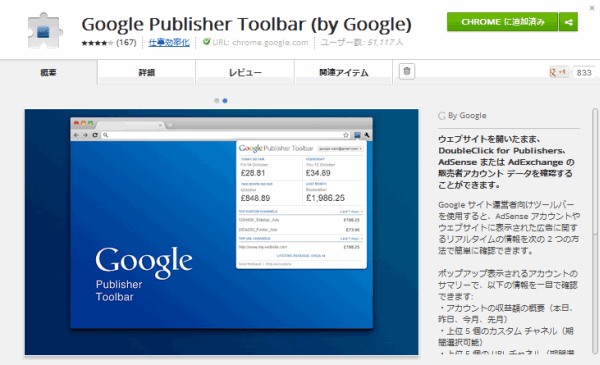Click the puzzle-piece extension icon
Viewport: 600px width, 365px height.
tap(45, 31)
